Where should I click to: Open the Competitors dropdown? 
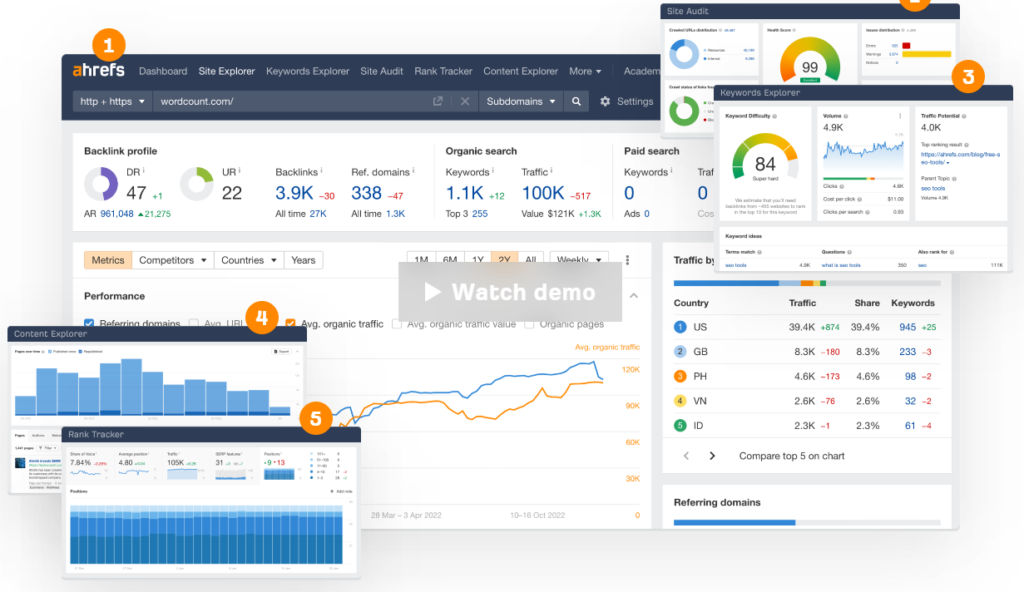[x=173, y=260]
